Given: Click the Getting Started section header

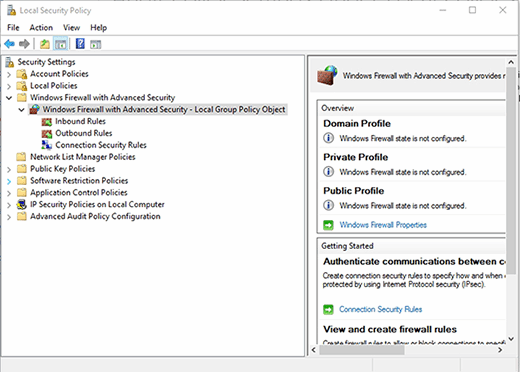Looking at the screenshot, I should click(x=347, y=246).
